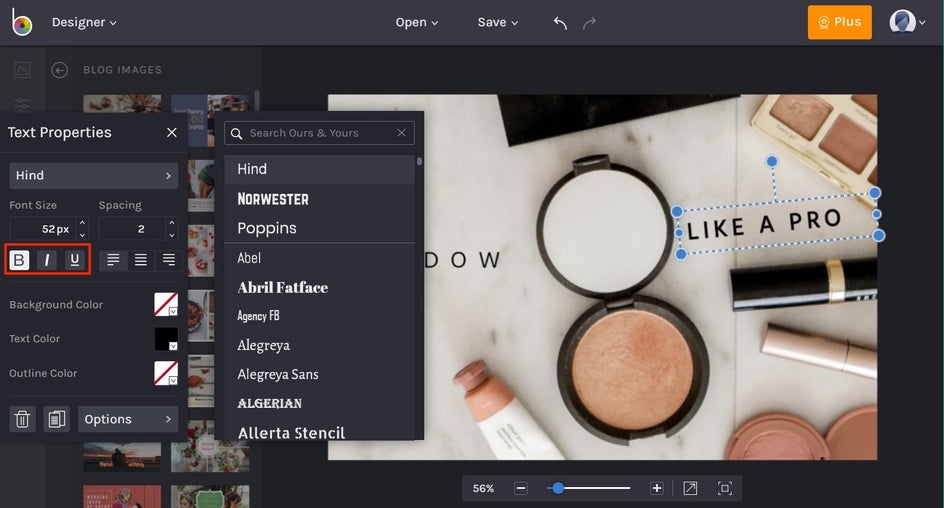Click the Font Size input field
Screen dimensions: 944x508
(43, 229)
